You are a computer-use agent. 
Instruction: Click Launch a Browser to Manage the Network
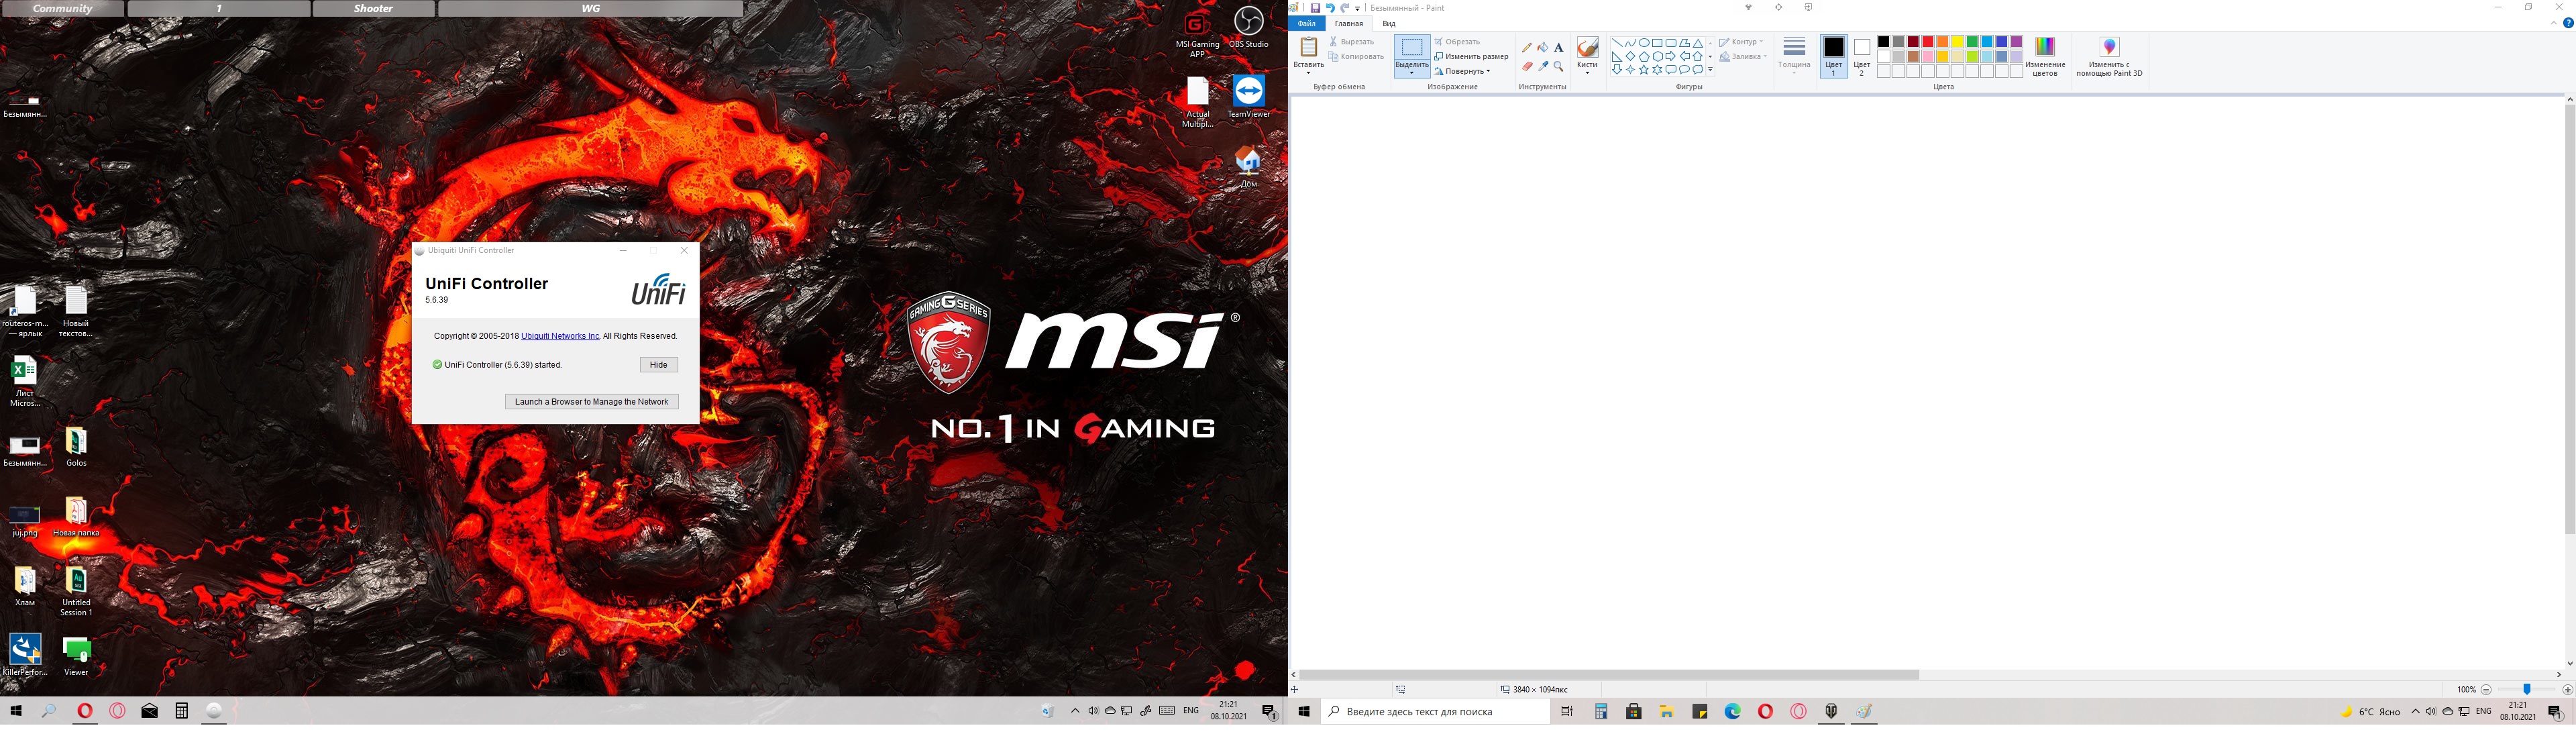click(591, 402)
